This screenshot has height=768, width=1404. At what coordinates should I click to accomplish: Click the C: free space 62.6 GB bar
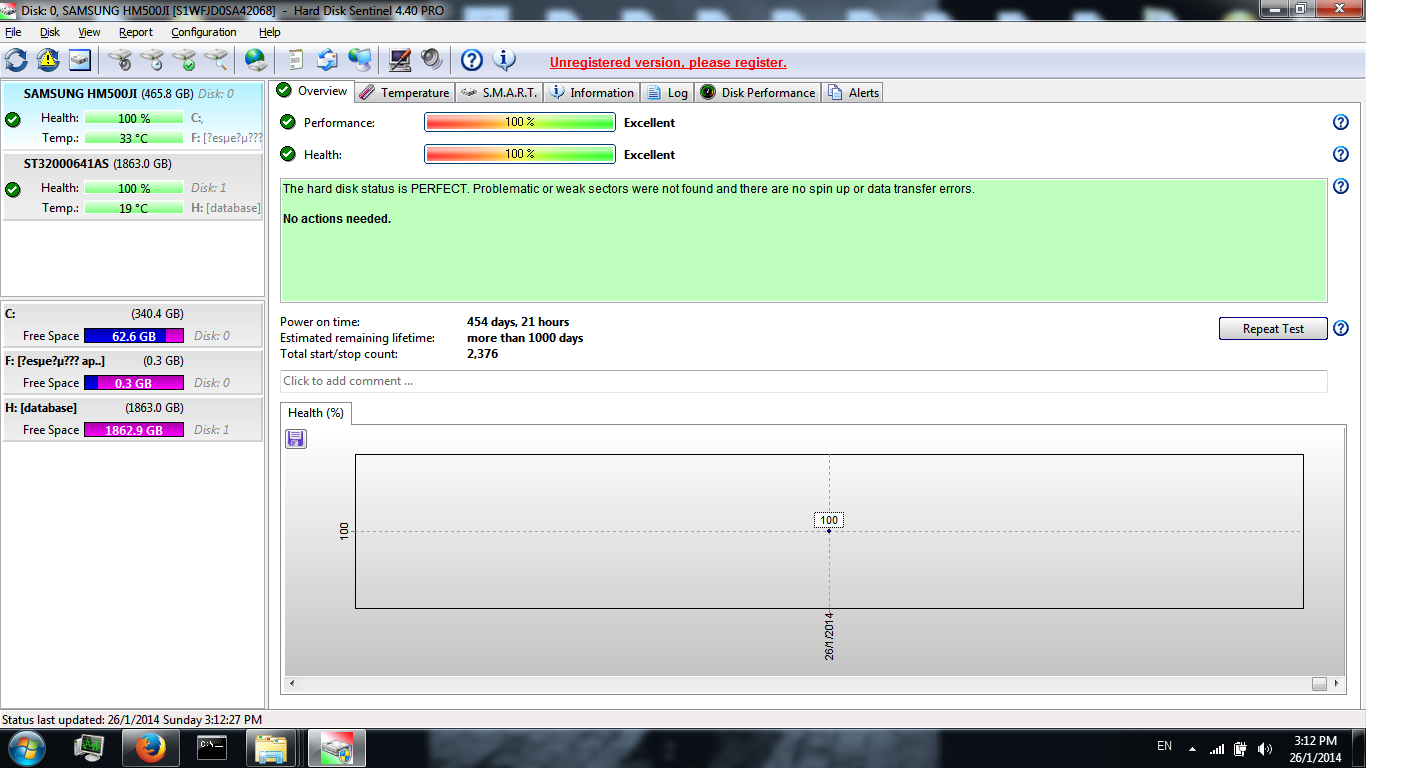tap(134, 336)
